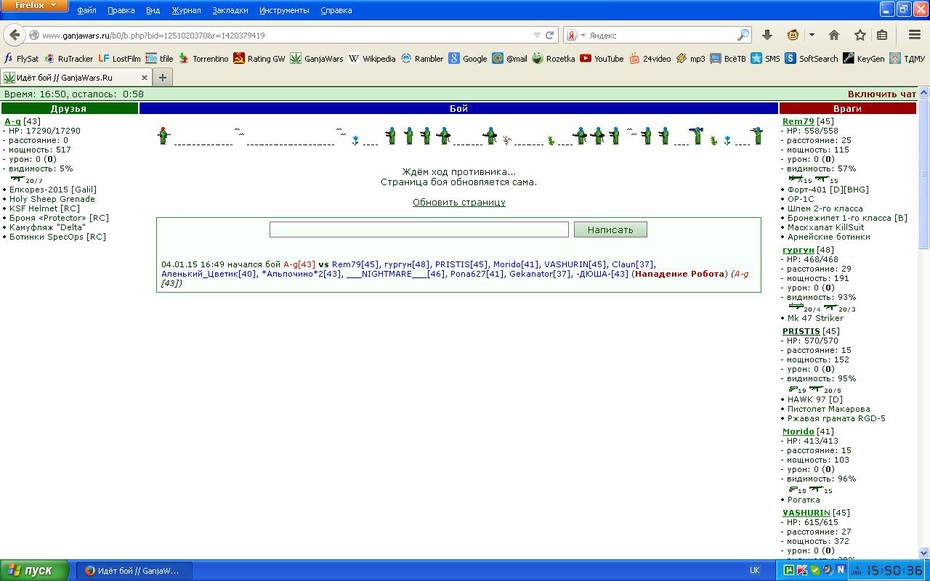This screenshot has height=581, width=930.
Task: Open a new tab with plus button
Action: pyautogui.click(x=162, y=78)
